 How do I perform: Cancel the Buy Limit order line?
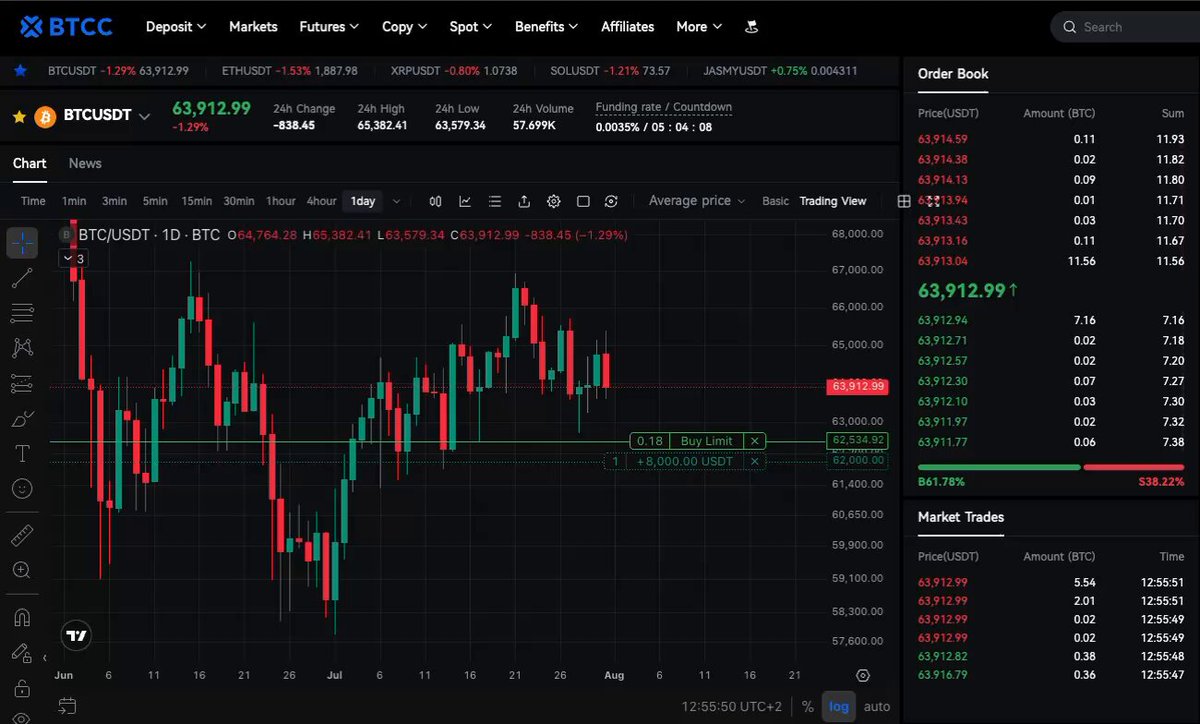pyautogui.click(x=756, y=441)
